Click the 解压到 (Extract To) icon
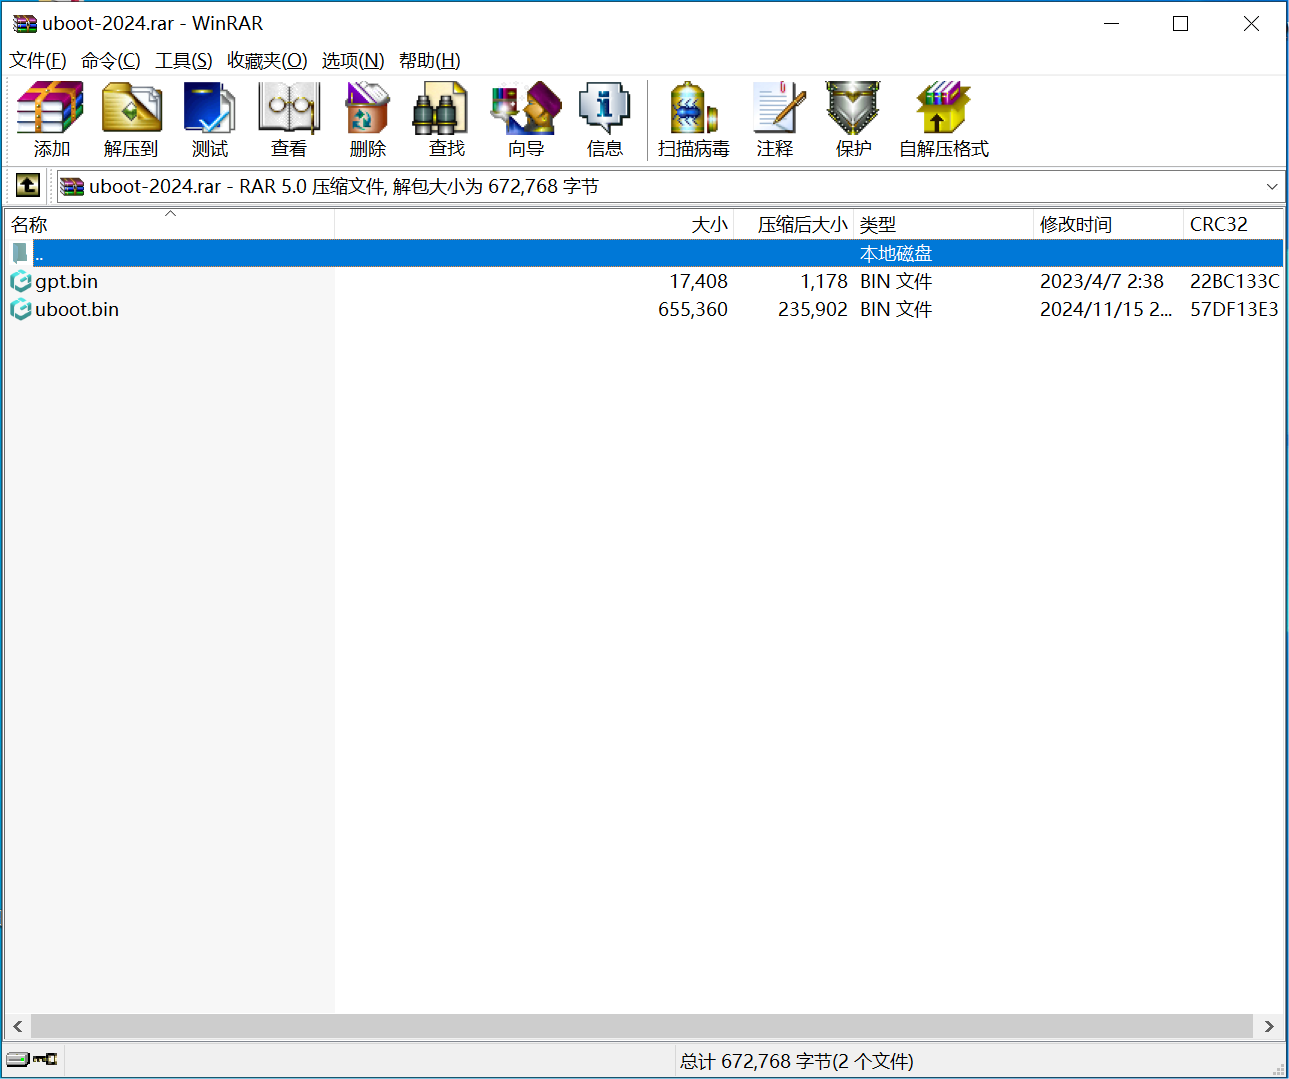 131,120
